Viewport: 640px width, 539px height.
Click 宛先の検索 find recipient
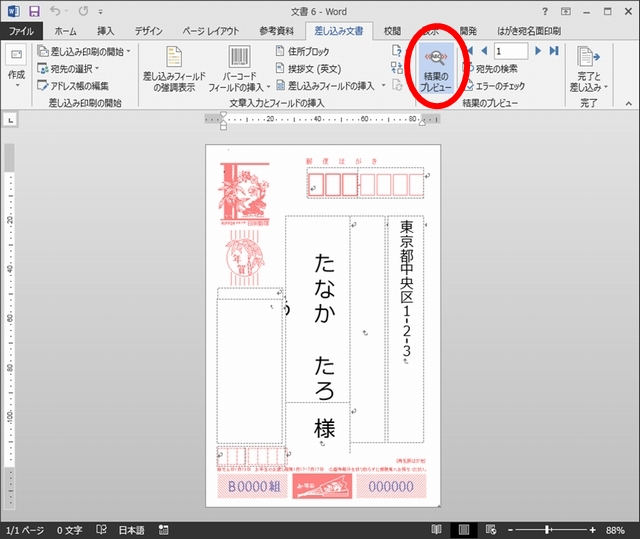(492, 69)
